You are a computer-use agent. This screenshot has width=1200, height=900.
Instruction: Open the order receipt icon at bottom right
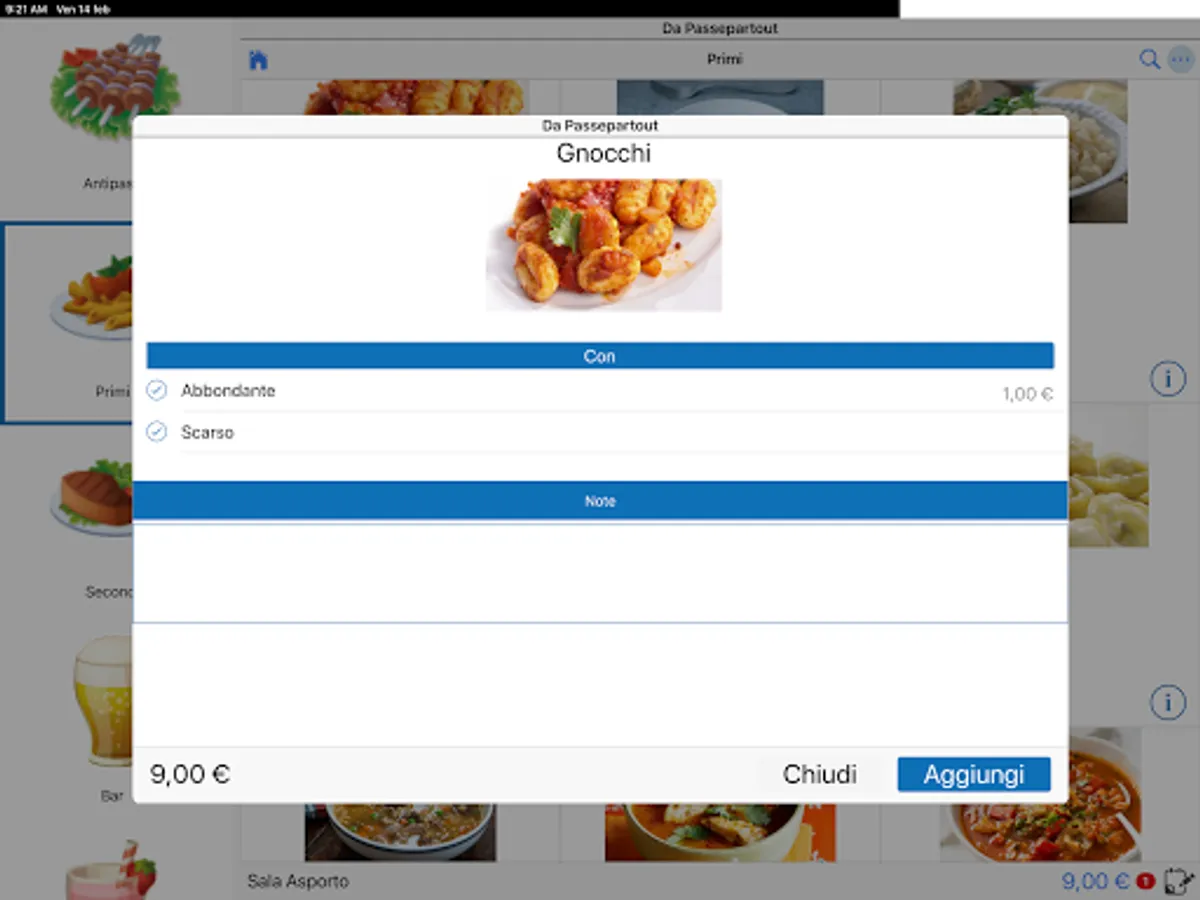pyautogui.click(x=1179, y=881)
